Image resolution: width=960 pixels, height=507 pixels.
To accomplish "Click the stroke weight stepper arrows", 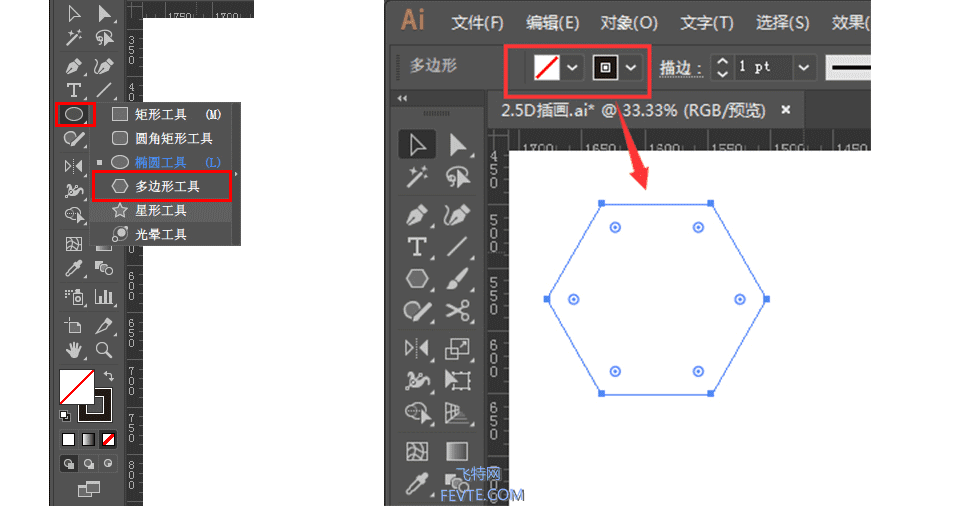I will [x=722, y=67].
